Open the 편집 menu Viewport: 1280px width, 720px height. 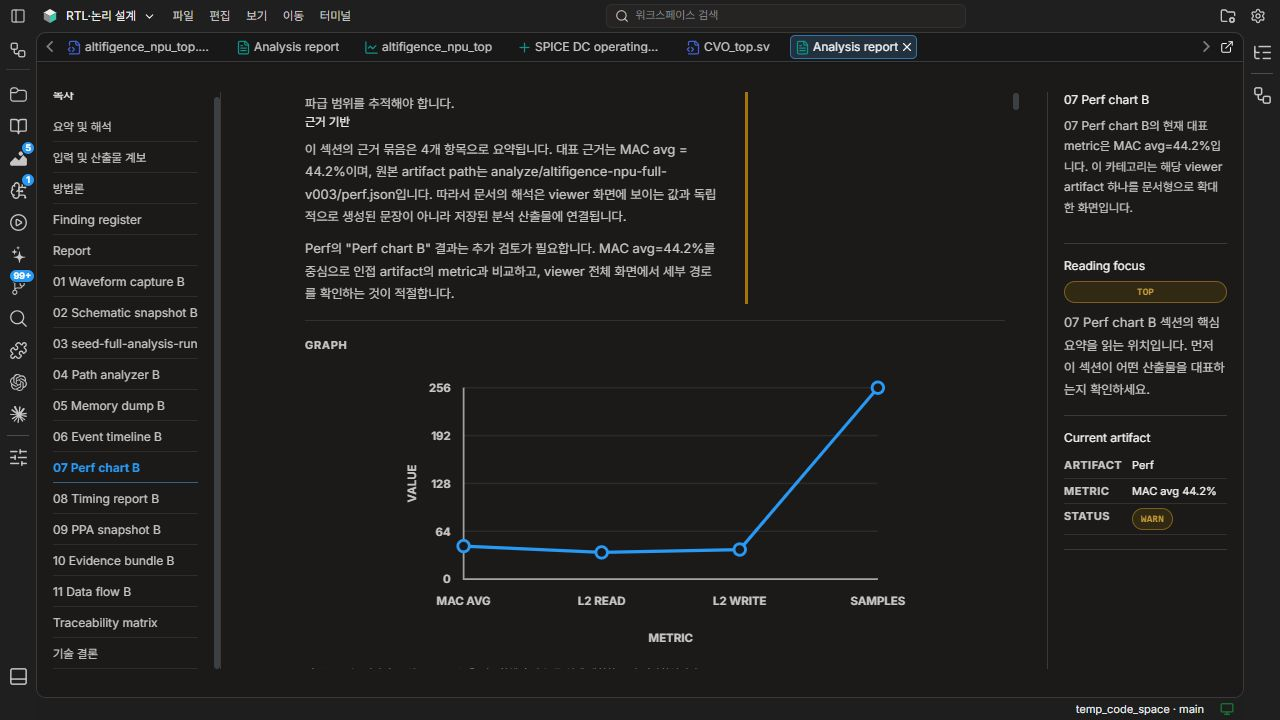(x=220, y=16)
